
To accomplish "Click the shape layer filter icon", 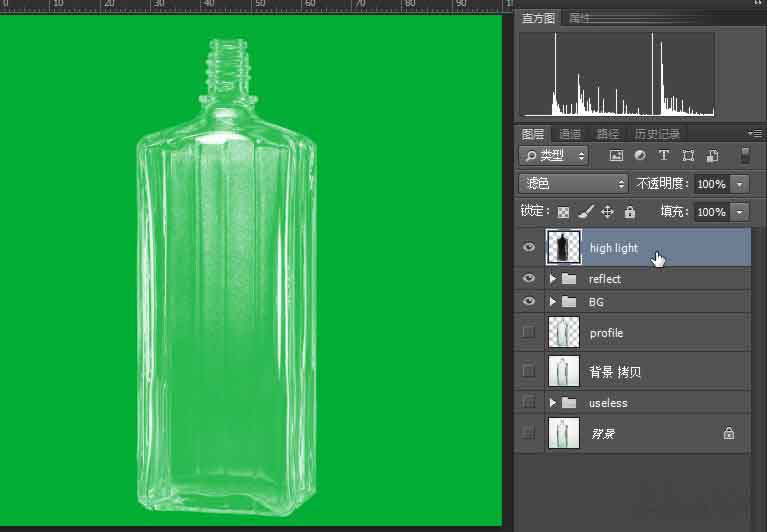I will click(688, 156).
